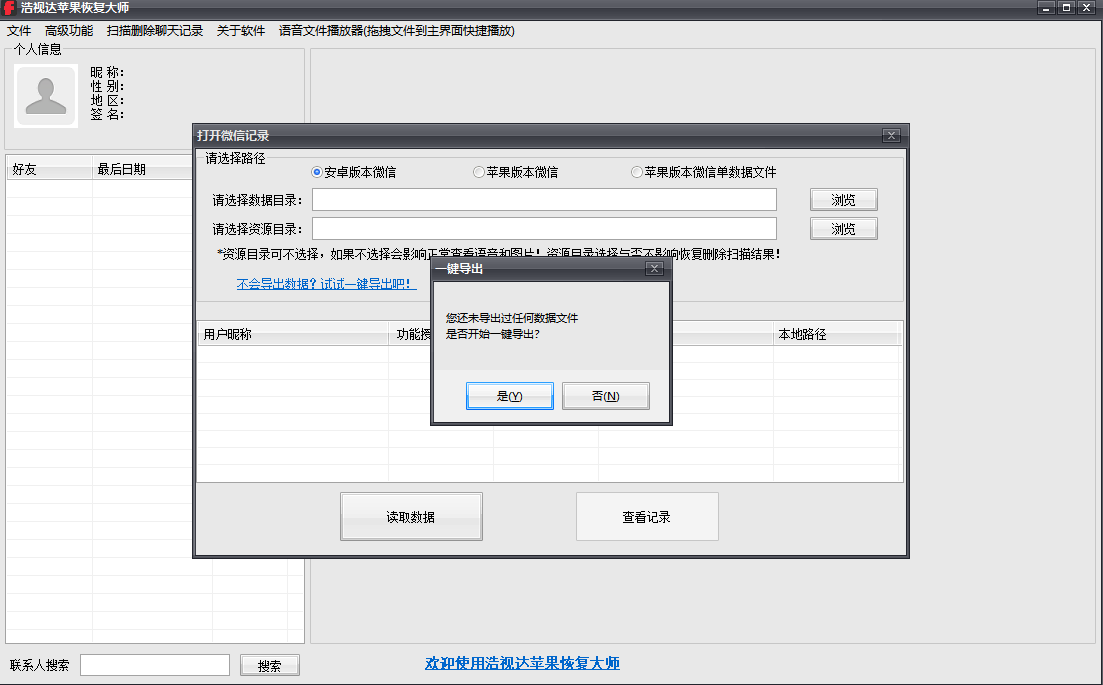Click the app logo icon in title bar

click(x=8, y=8)
